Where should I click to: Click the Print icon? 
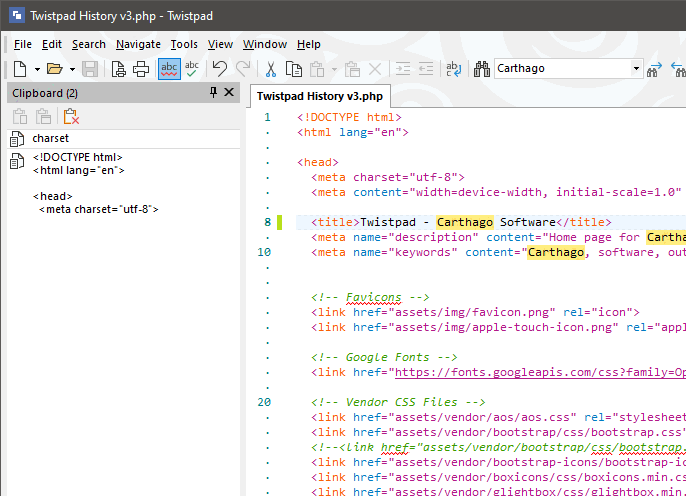click(x=141, y=69)
